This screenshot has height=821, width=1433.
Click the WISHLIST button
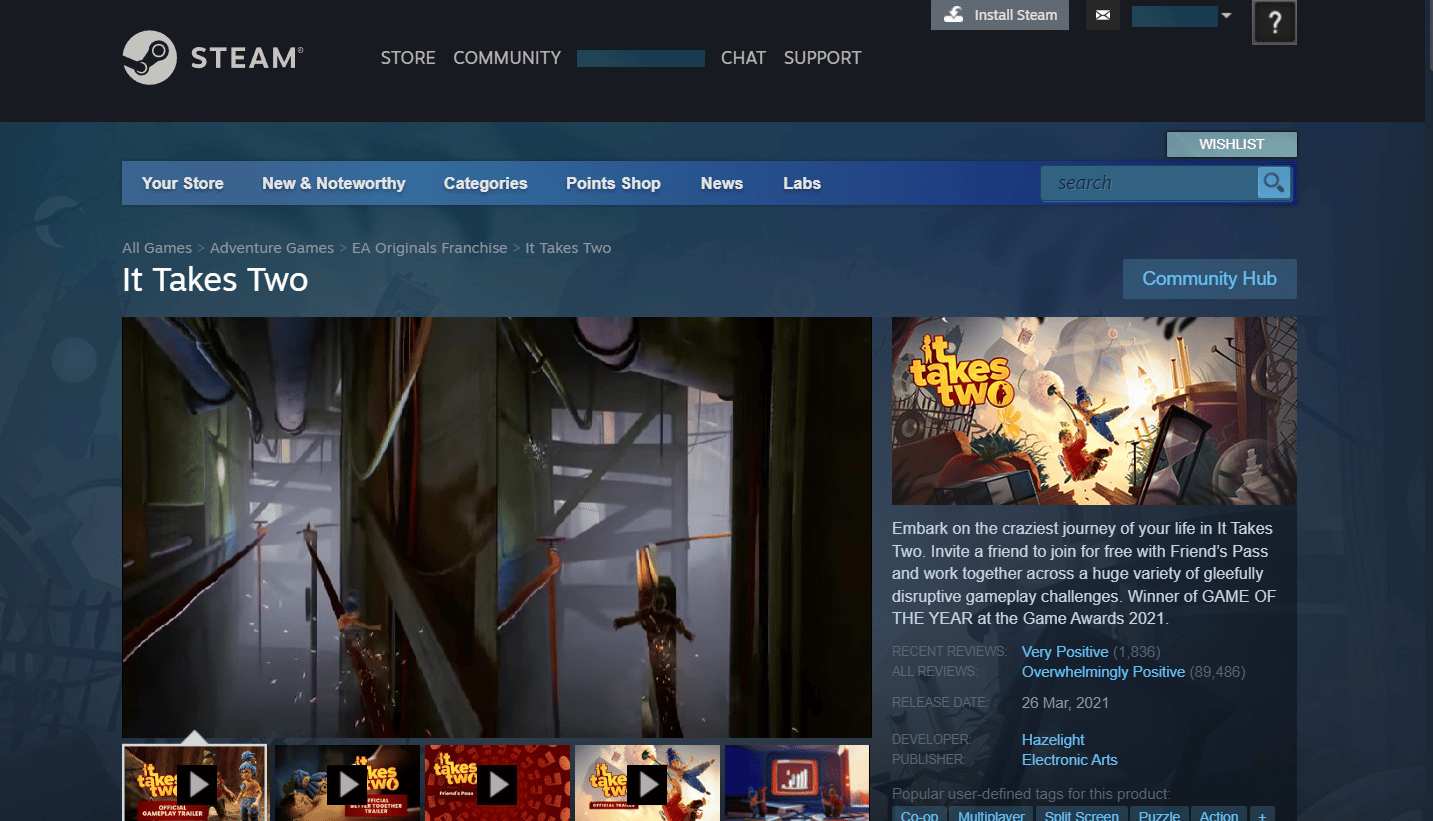tap(1231, 144)
